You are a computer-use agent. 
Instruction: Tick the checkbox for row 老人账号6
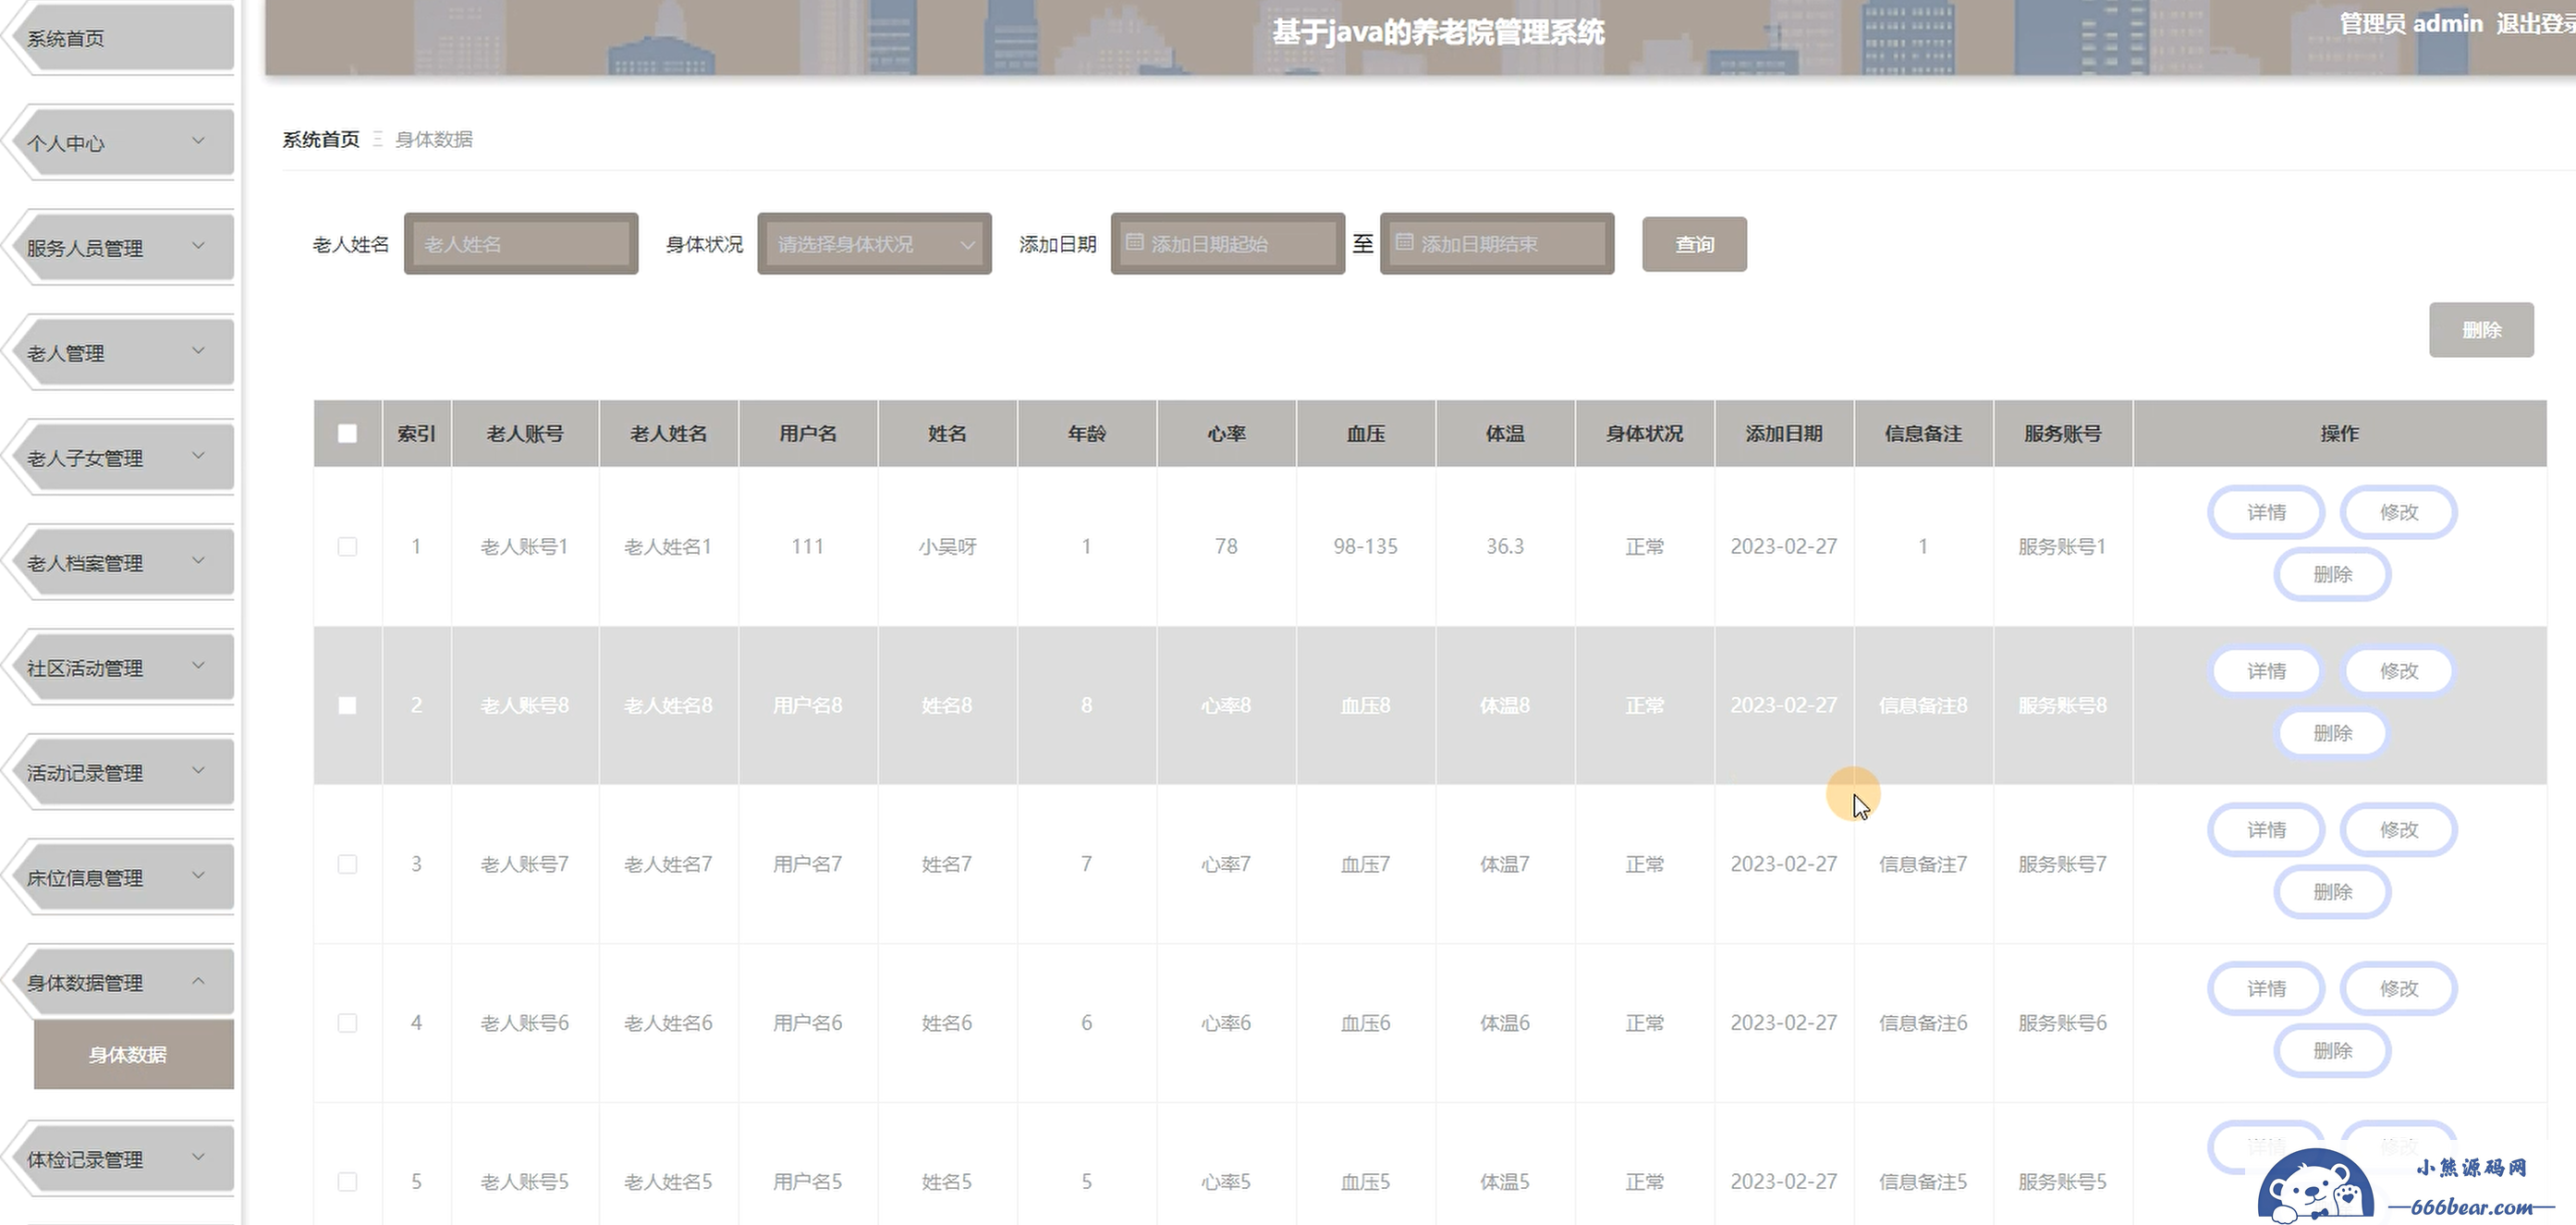pyautogui.click(x=347, y=1023)
